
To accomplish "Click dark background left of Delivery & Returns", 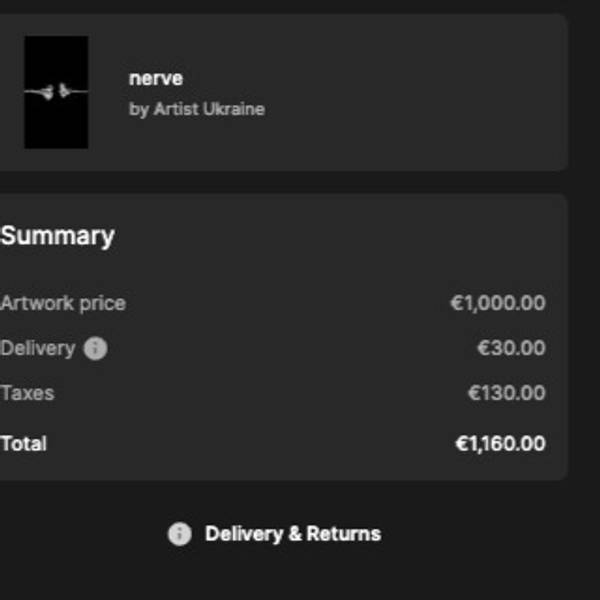I will 80,534.
